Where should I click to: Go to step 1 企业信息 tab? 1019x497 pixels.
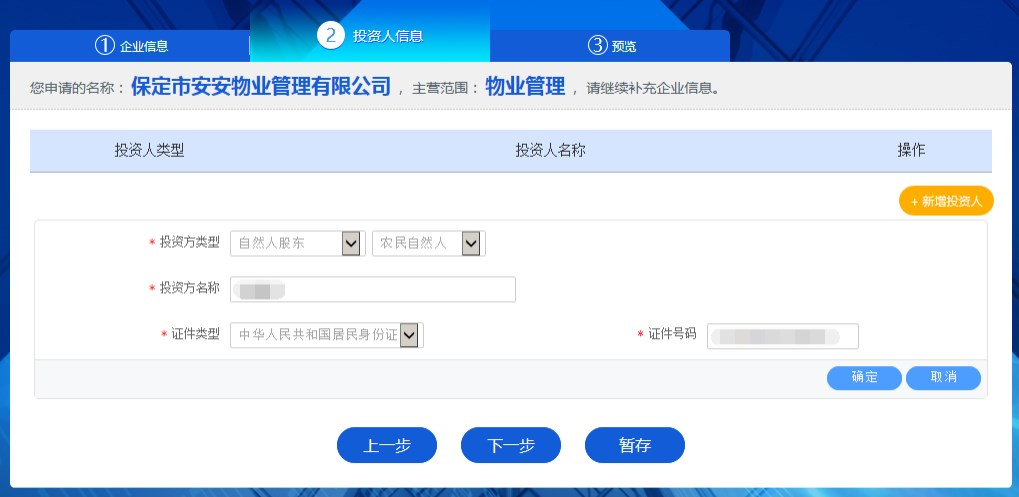[x=130, y=45]
